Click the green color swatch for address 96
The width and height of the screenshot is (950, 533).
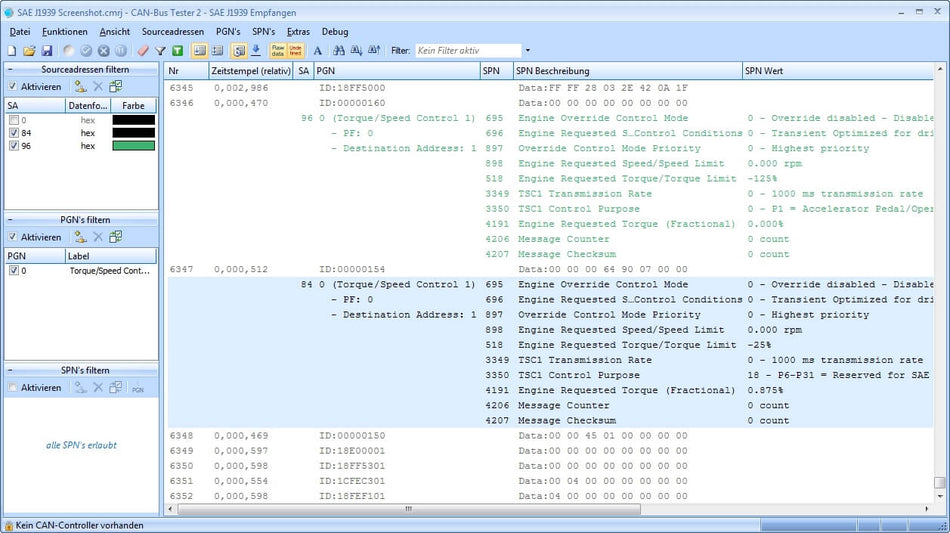click(133, 146)
